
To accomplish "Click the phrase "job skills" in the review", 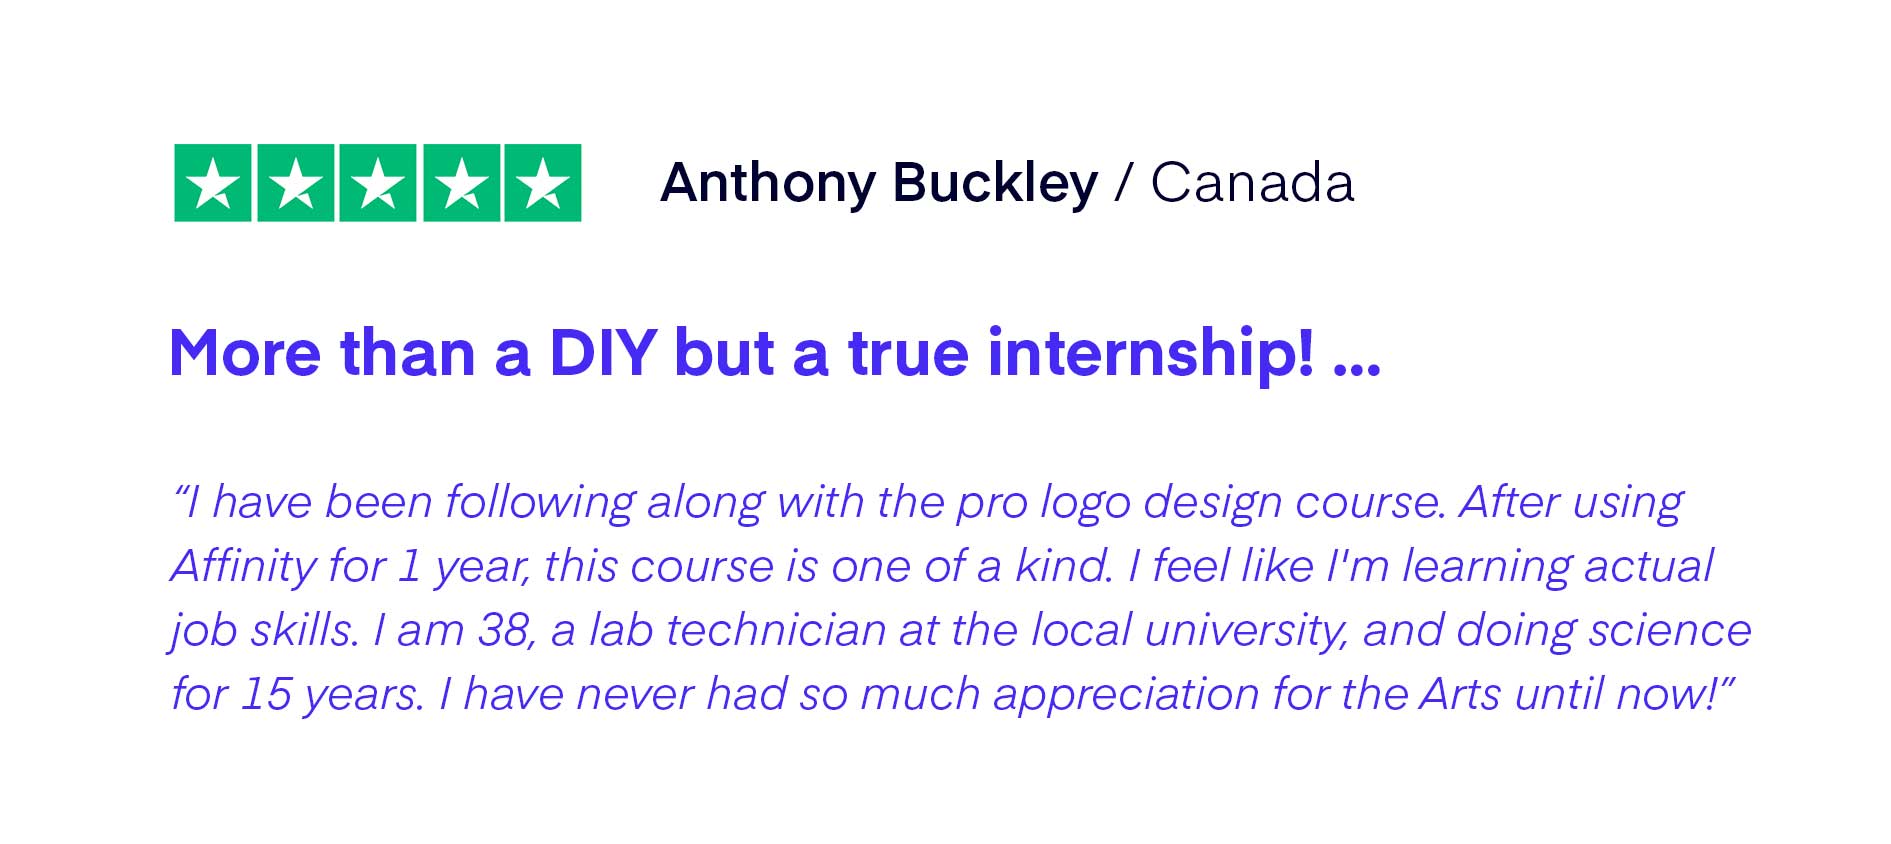I will click(x=263, y=631).
